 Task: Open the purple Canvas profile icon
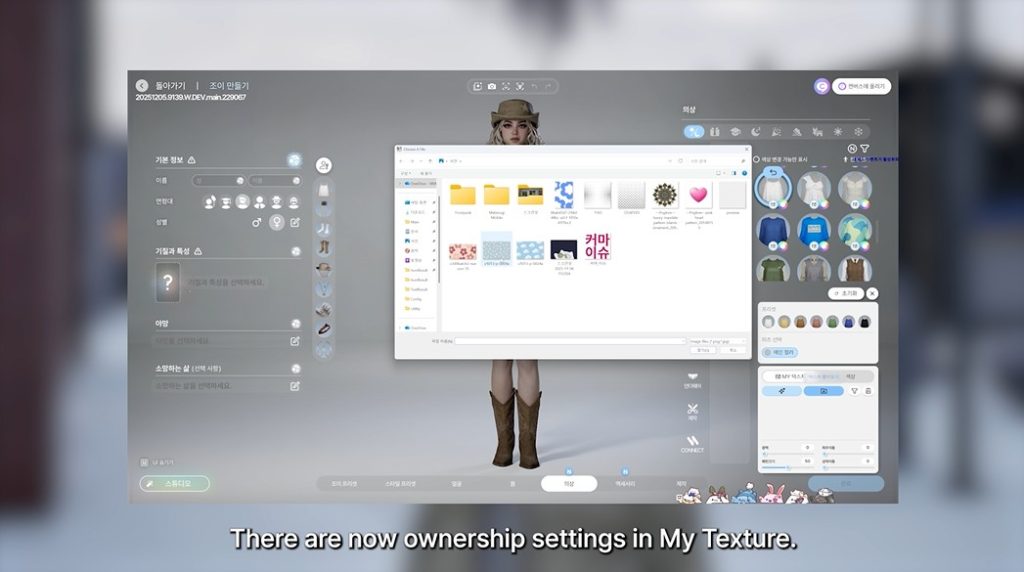tap(822, 86)
